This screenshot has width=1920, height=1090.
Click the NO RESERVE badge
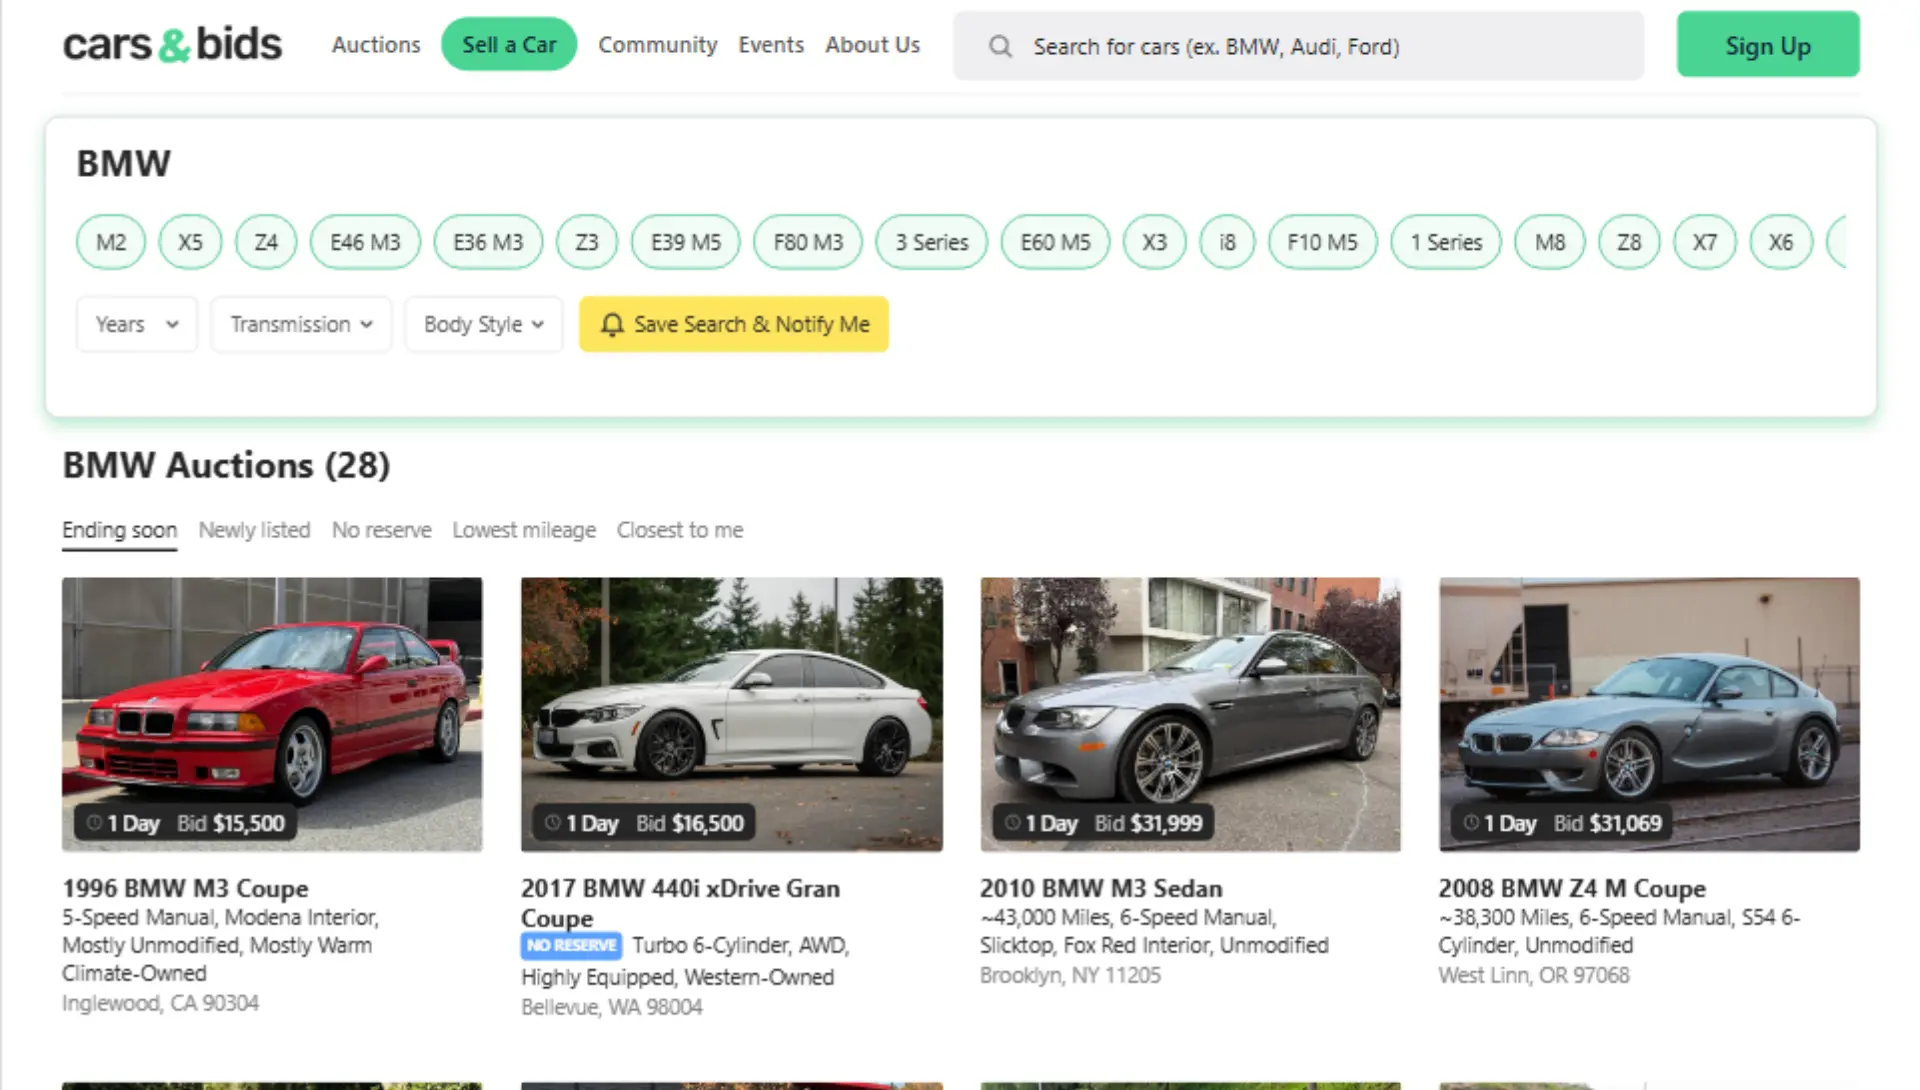click(x=571, y=945)
